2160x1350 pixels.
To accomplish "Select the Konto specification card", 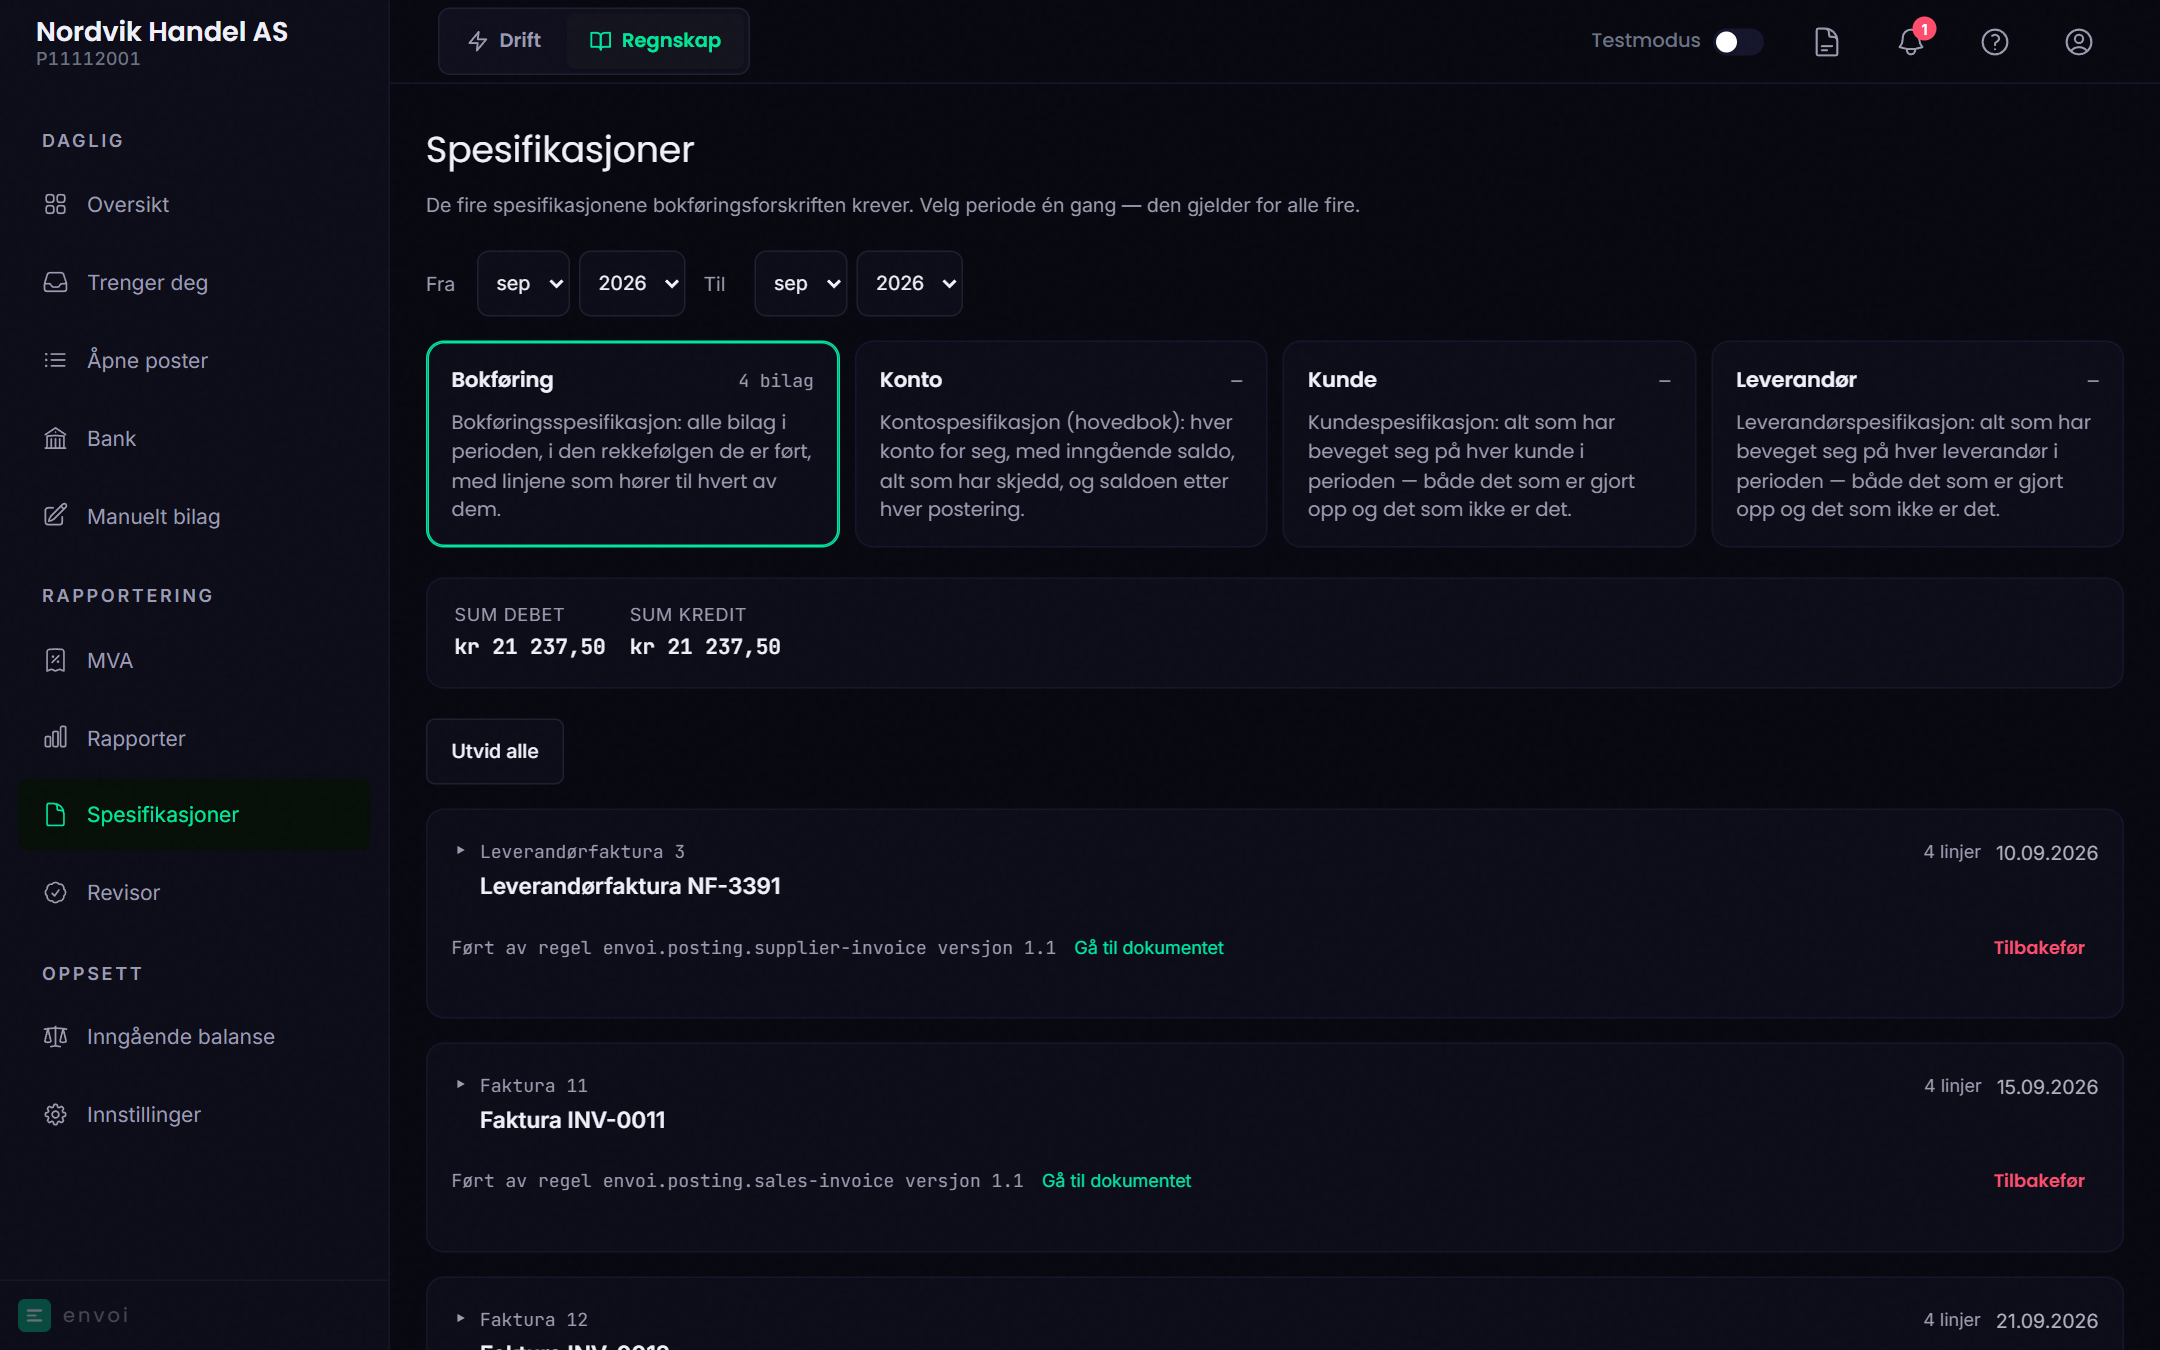I will click(1061, 444).
